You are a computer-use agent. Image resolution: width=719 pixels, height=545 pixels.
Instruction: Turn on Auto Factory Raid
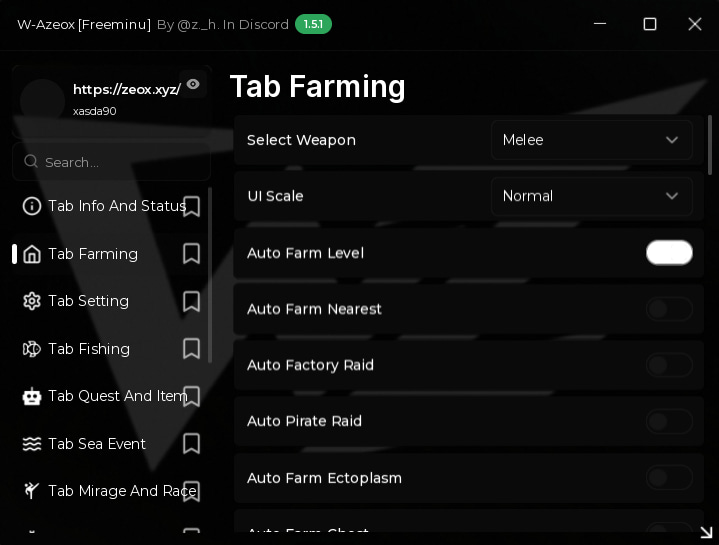click(669, 365)
